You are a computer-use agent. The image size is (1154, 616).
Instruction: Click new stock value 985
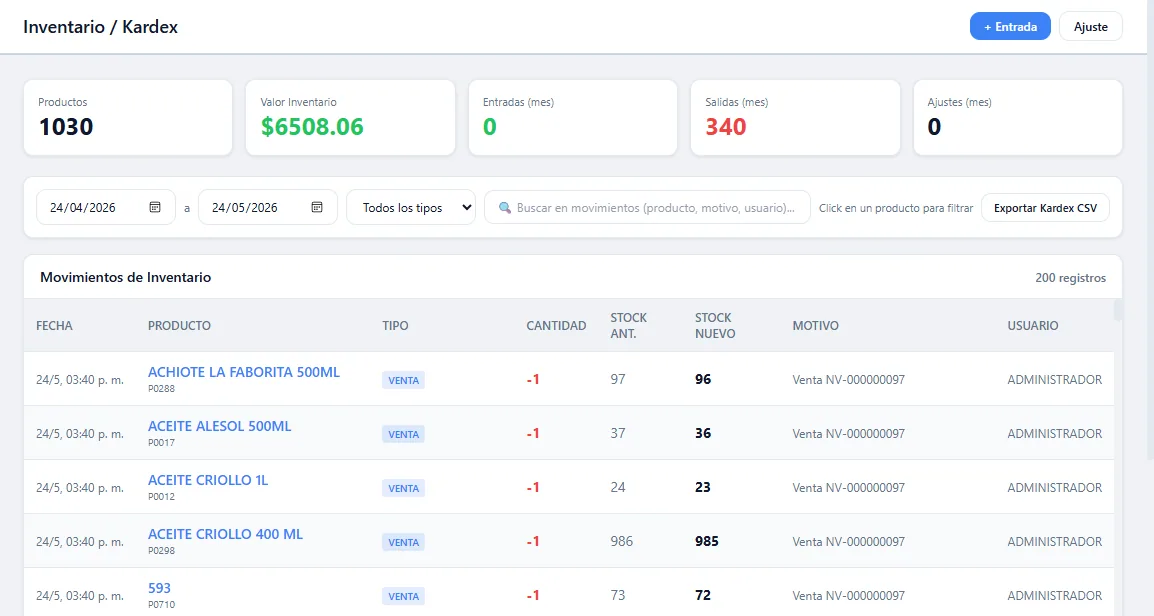707,541
